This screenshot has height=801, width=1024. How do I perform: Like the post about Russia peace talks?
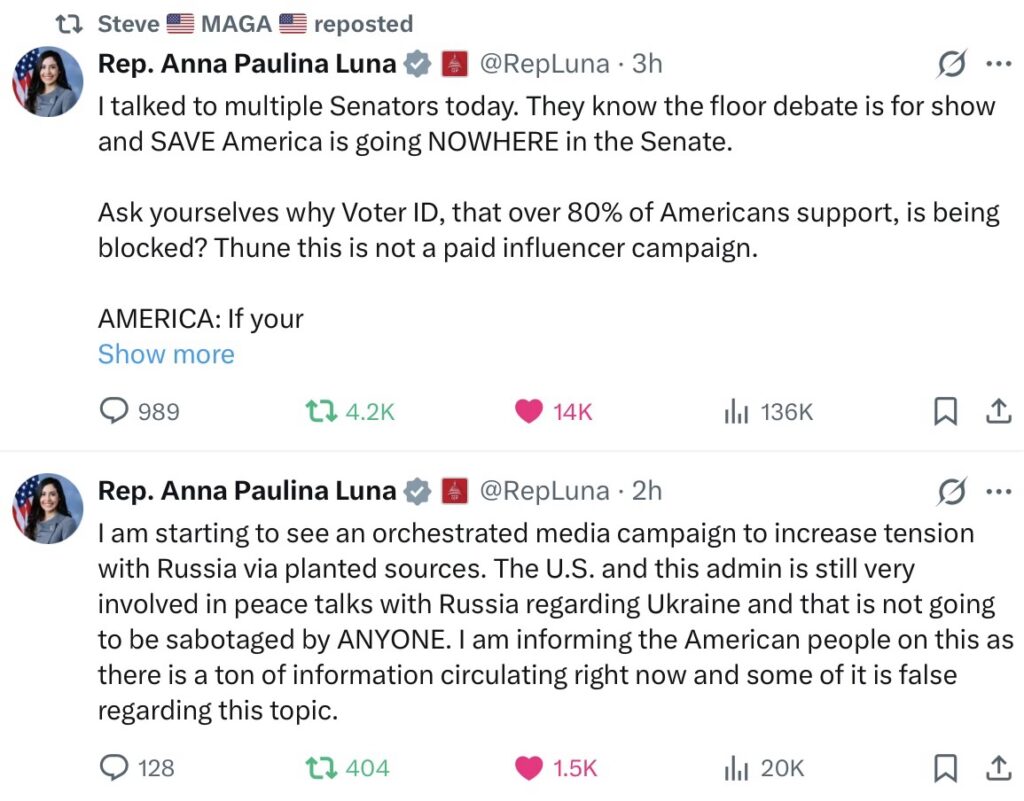(x=530, y=768)
